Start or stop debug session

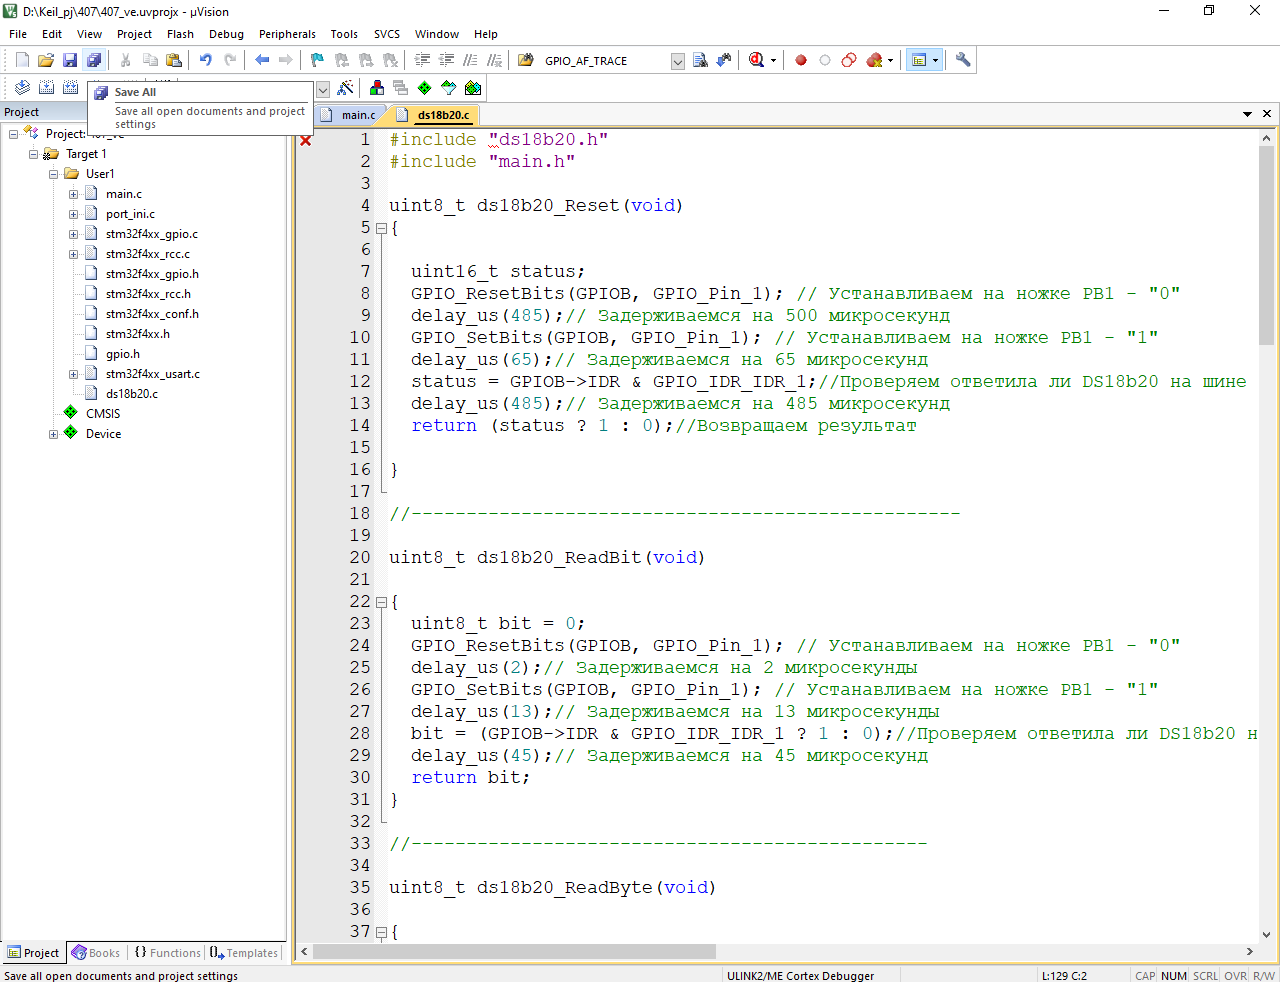coord(756,60)
